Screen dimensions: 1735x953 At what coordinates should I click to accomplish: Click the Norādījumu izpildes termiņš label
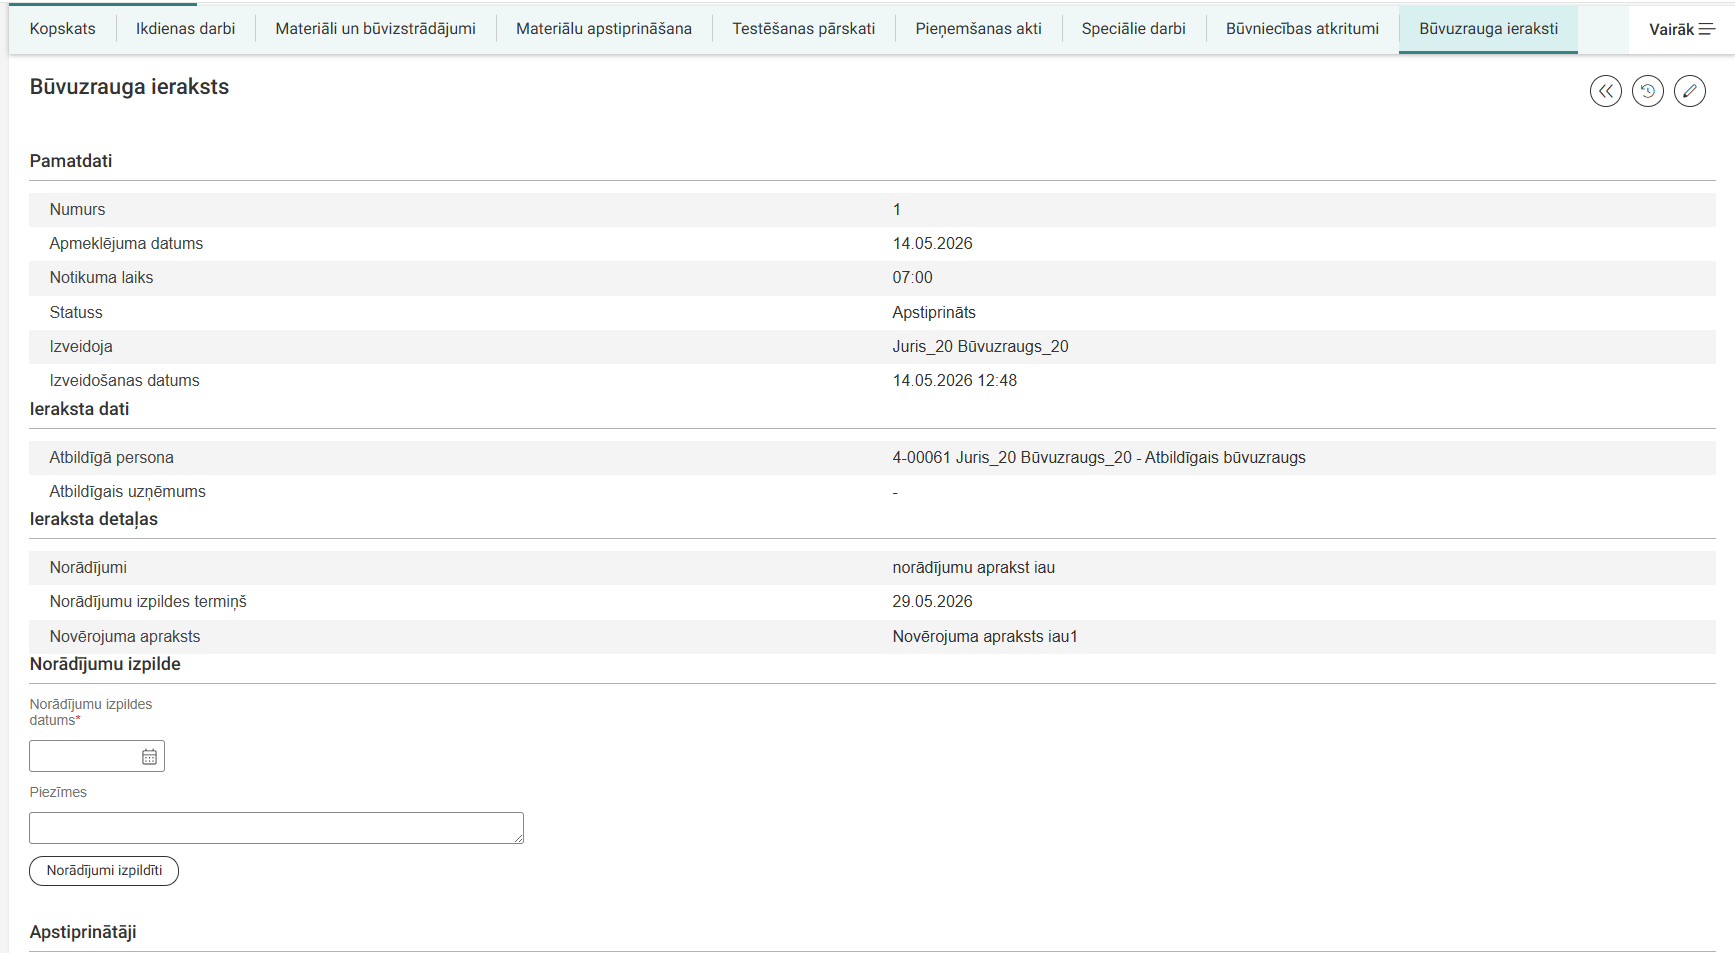148,602
